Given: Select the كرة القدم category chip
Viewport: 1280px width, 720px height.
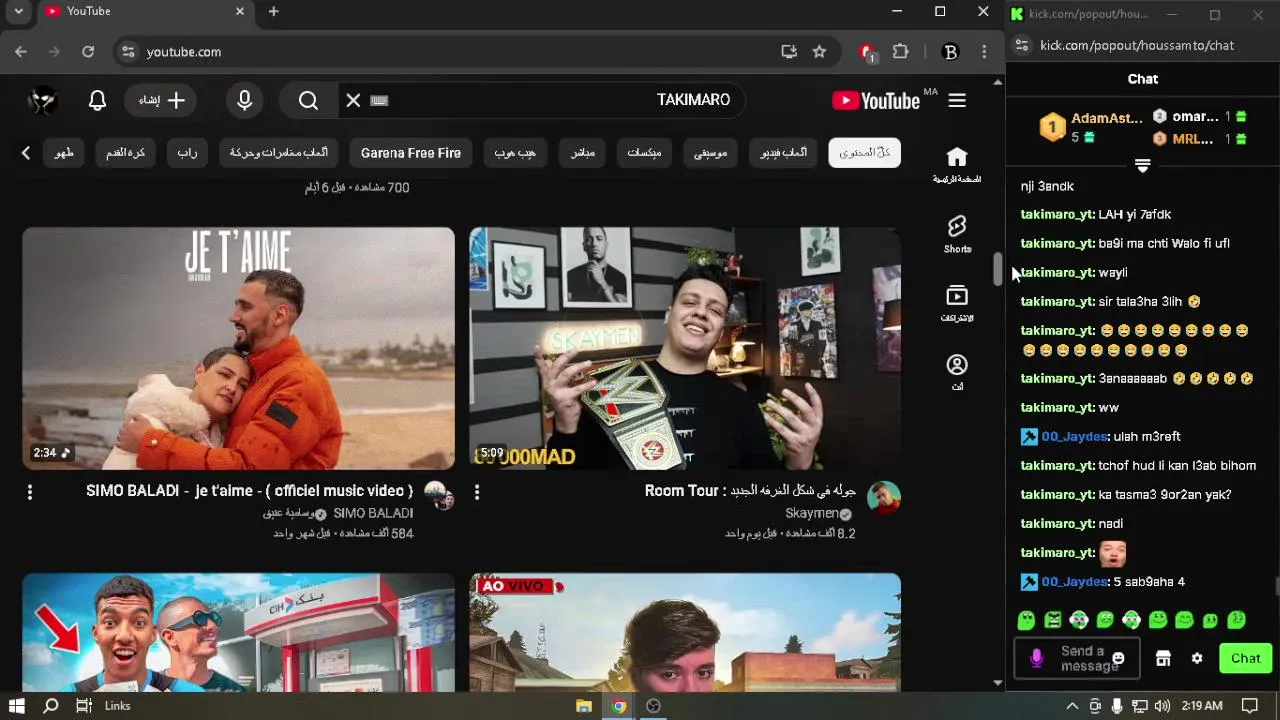Looking at the screenshot, I should (x=126, y=153).
